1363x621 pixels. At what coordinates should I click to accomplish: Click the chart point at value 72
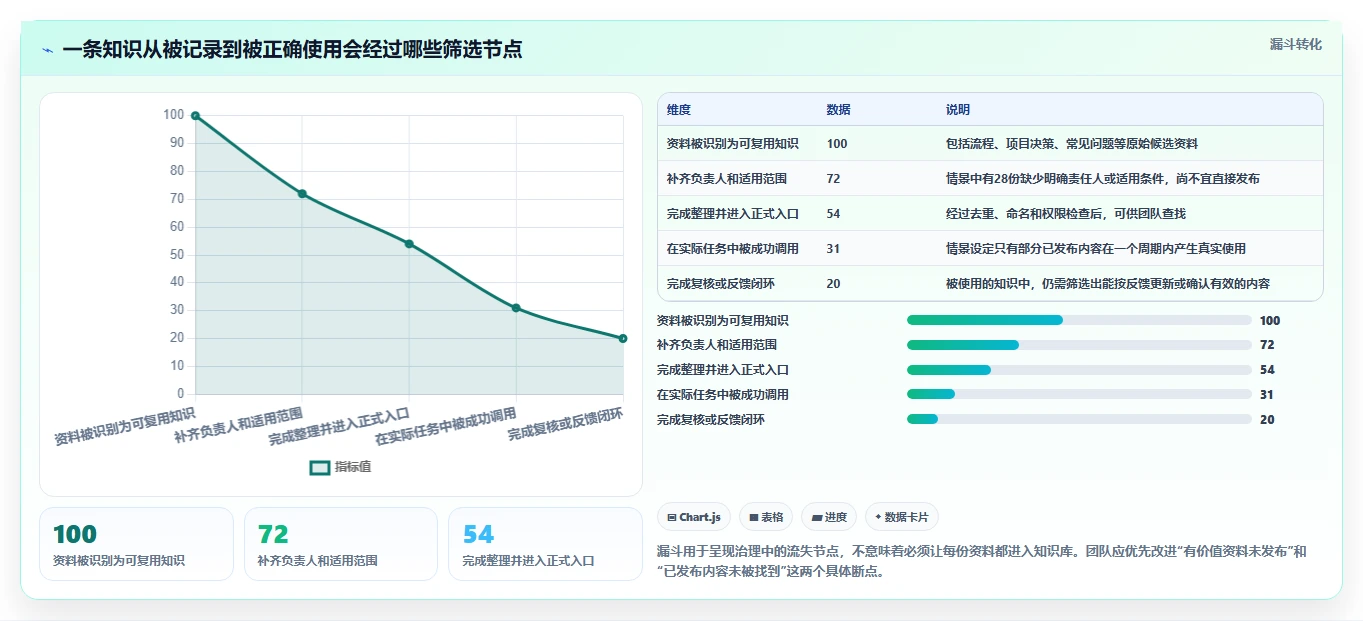(302, 194)
